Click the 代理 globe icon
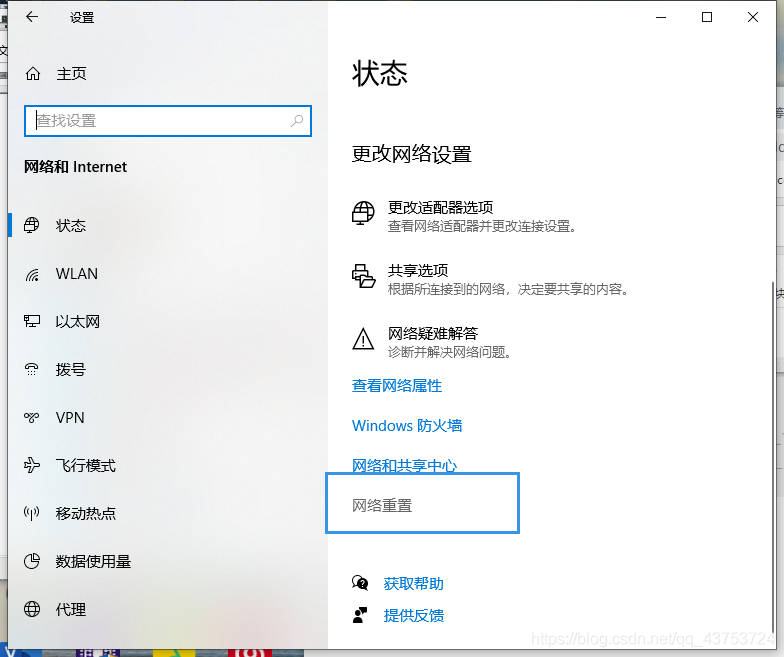The height and width of the screenshot is (657, 784). click(32, 609)
